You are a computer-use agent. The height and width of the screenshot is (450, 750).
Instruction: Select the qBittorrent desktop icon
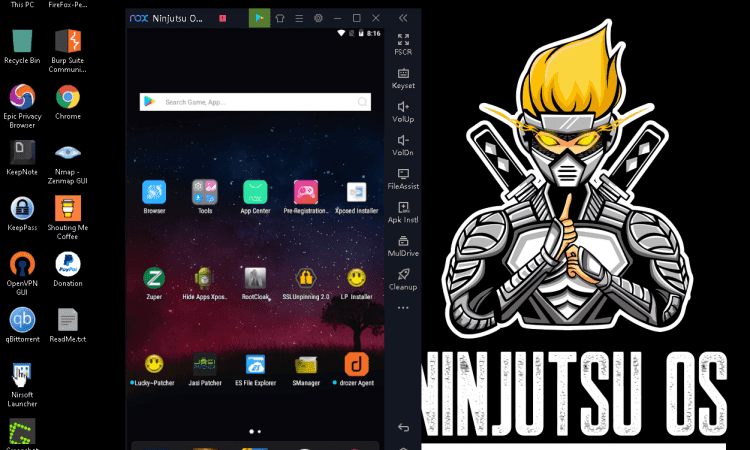[22, 325]
